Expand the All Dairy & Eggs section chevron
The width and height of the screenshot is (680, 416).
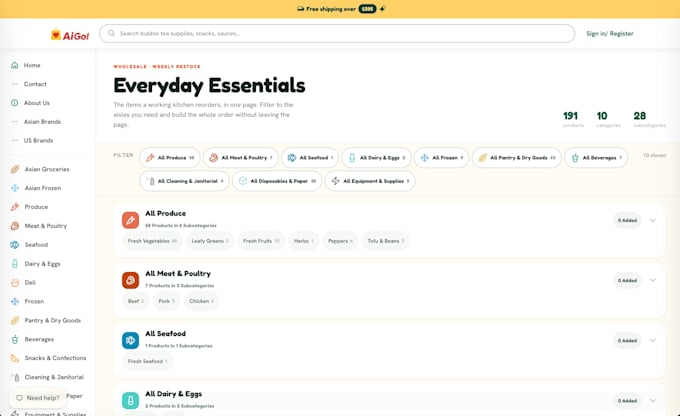coord(653,400)
